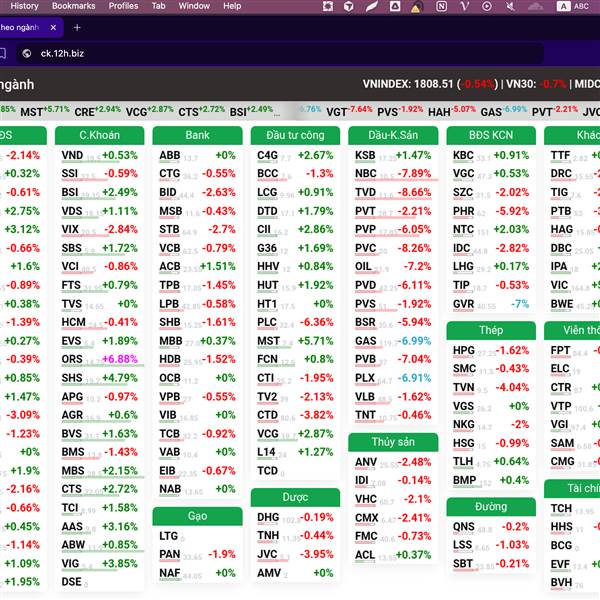
Task: Open the MBB stock row
Action: [197, 341]
